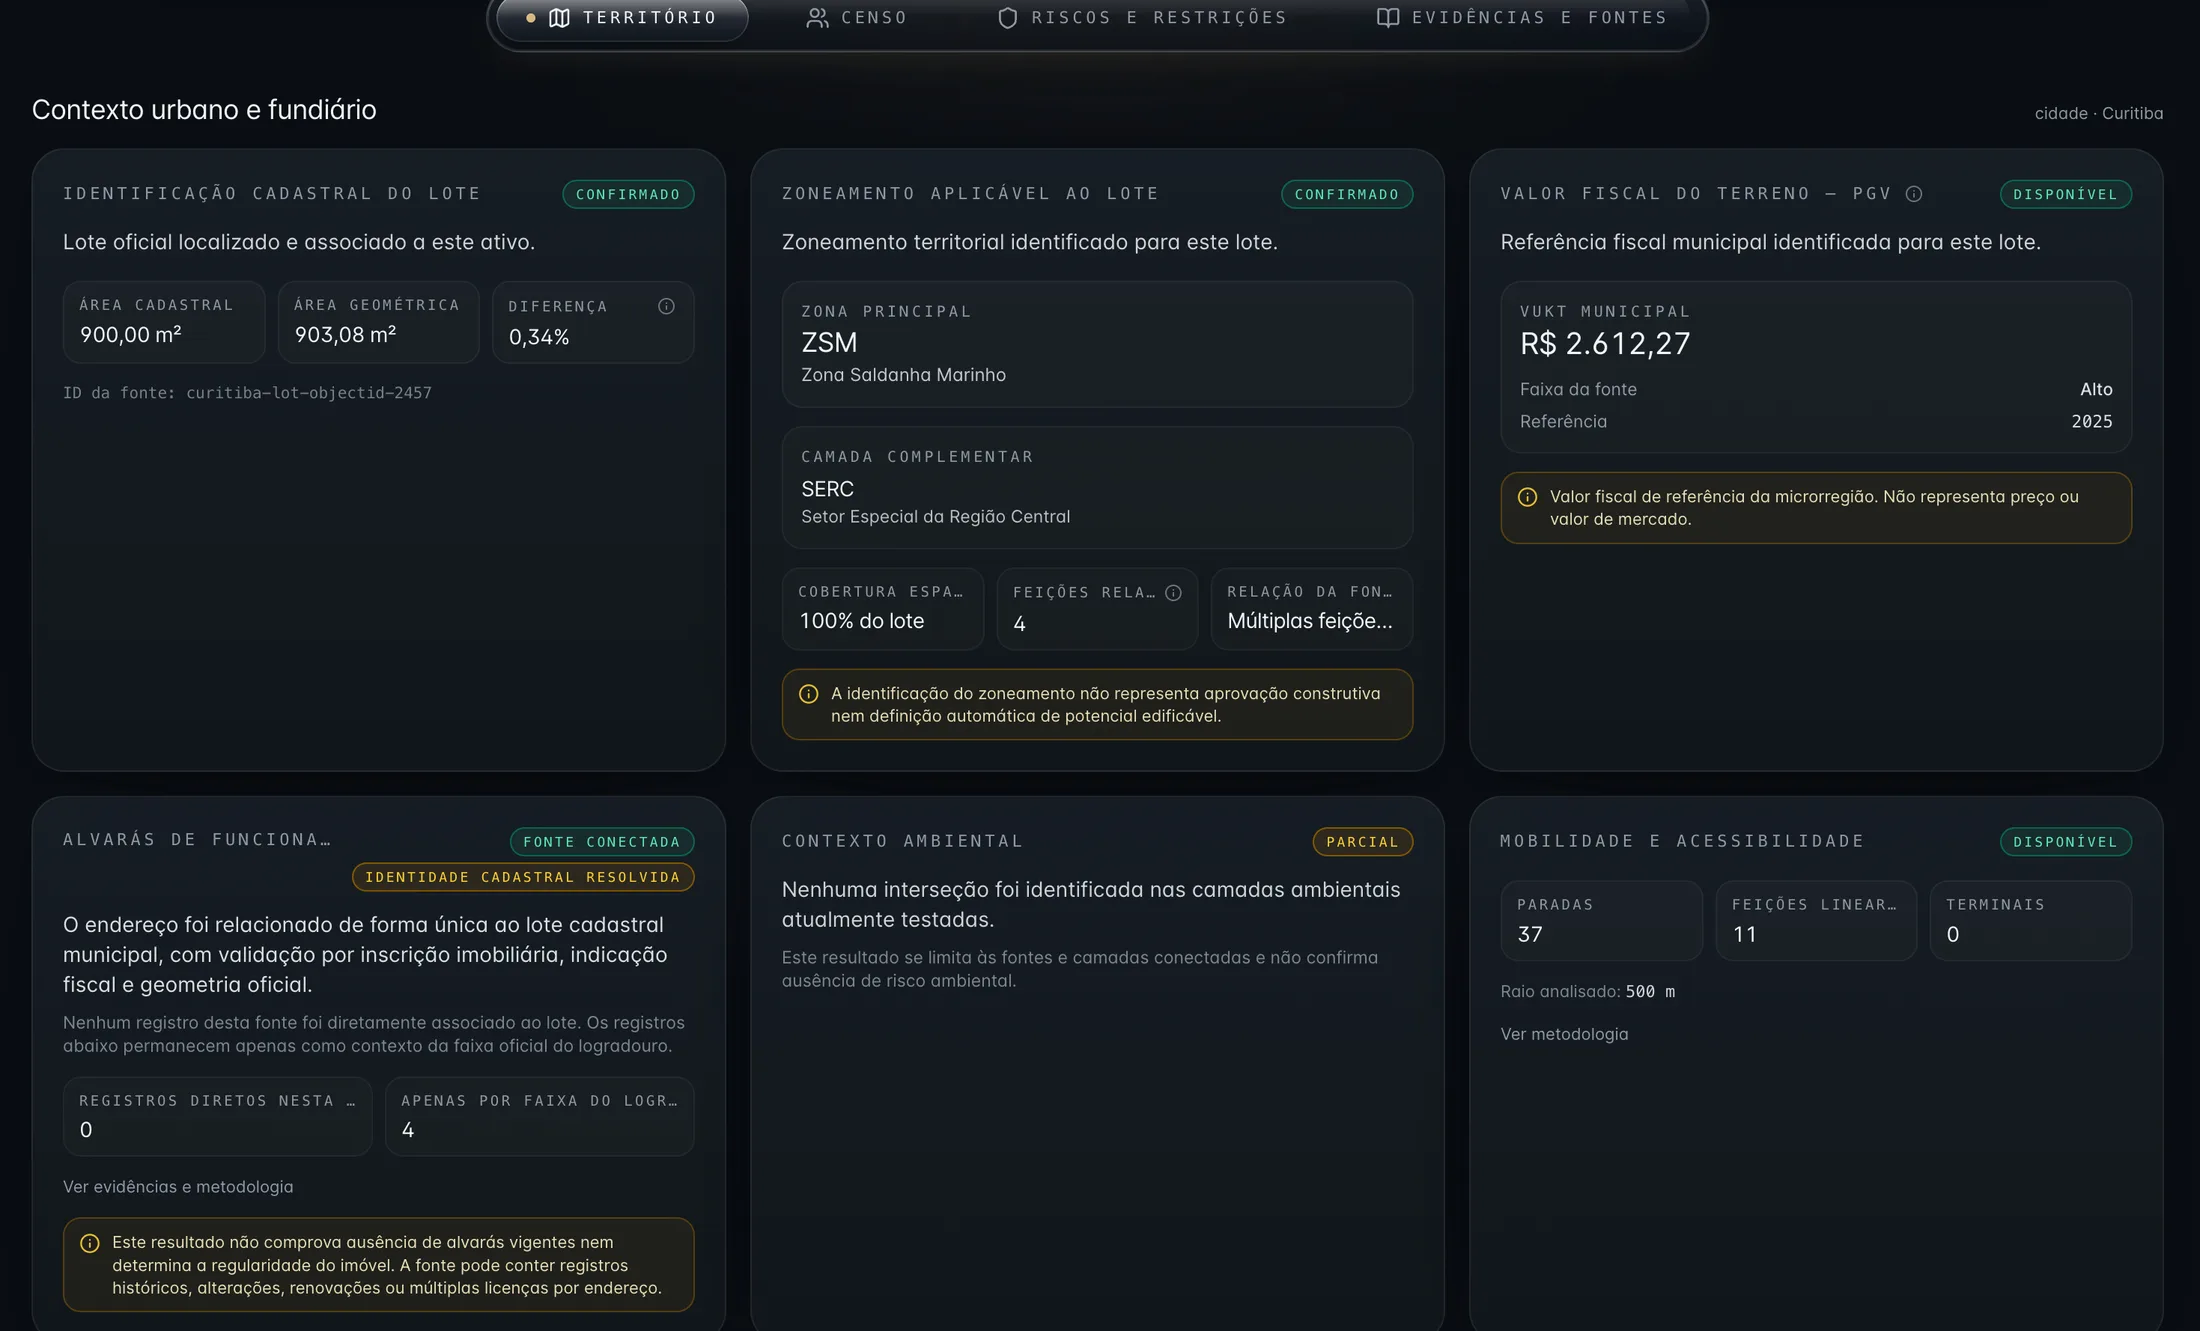Open Ver evidências e metodologia link

point(178,1187)
